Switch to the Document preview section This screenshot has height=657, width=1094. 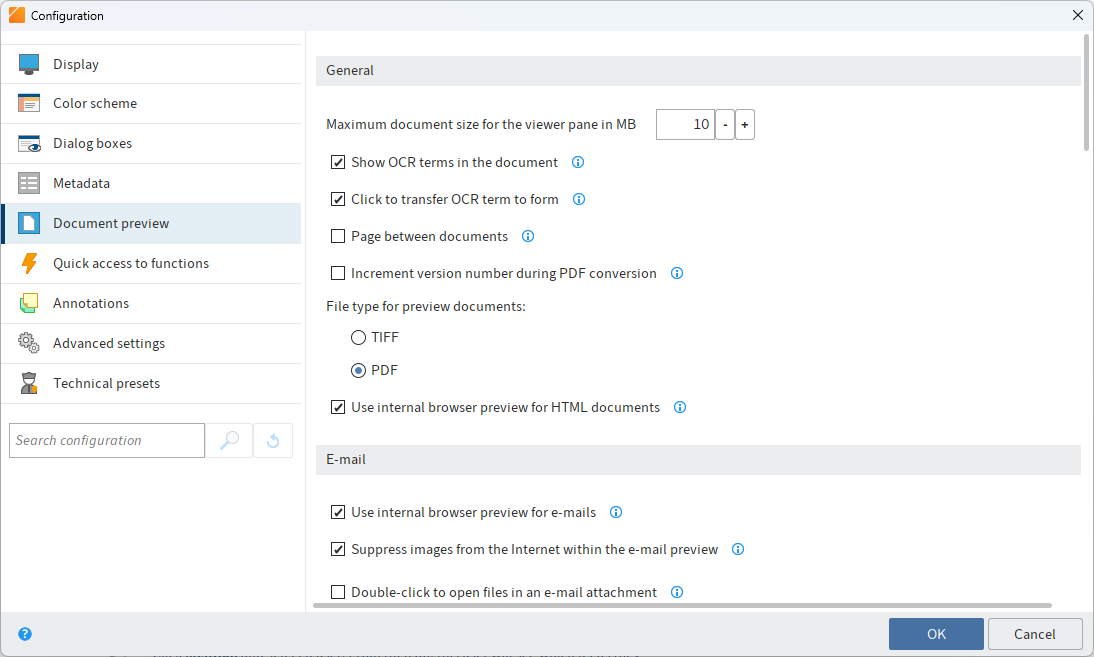pos(29,223)
